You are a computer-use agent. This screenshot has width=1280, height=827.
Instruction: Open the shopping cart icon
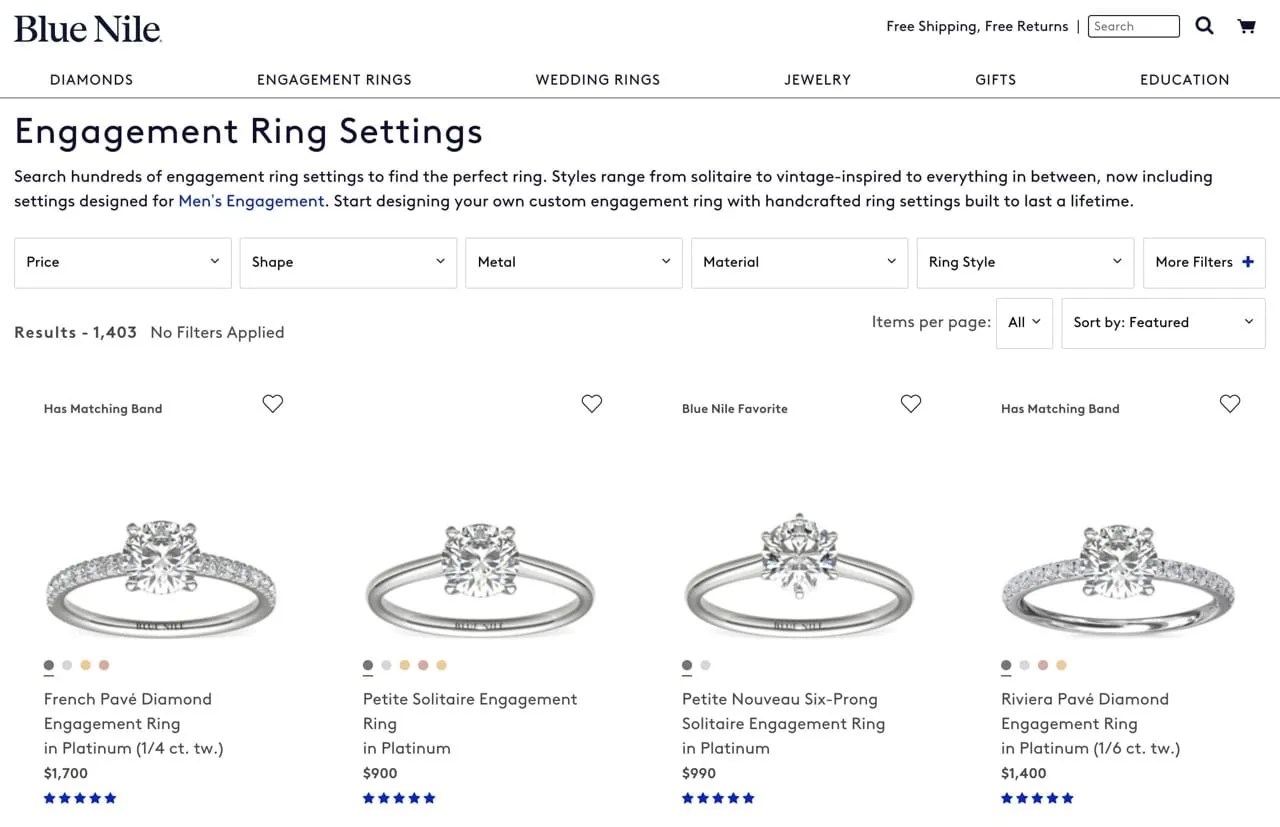1246,26
